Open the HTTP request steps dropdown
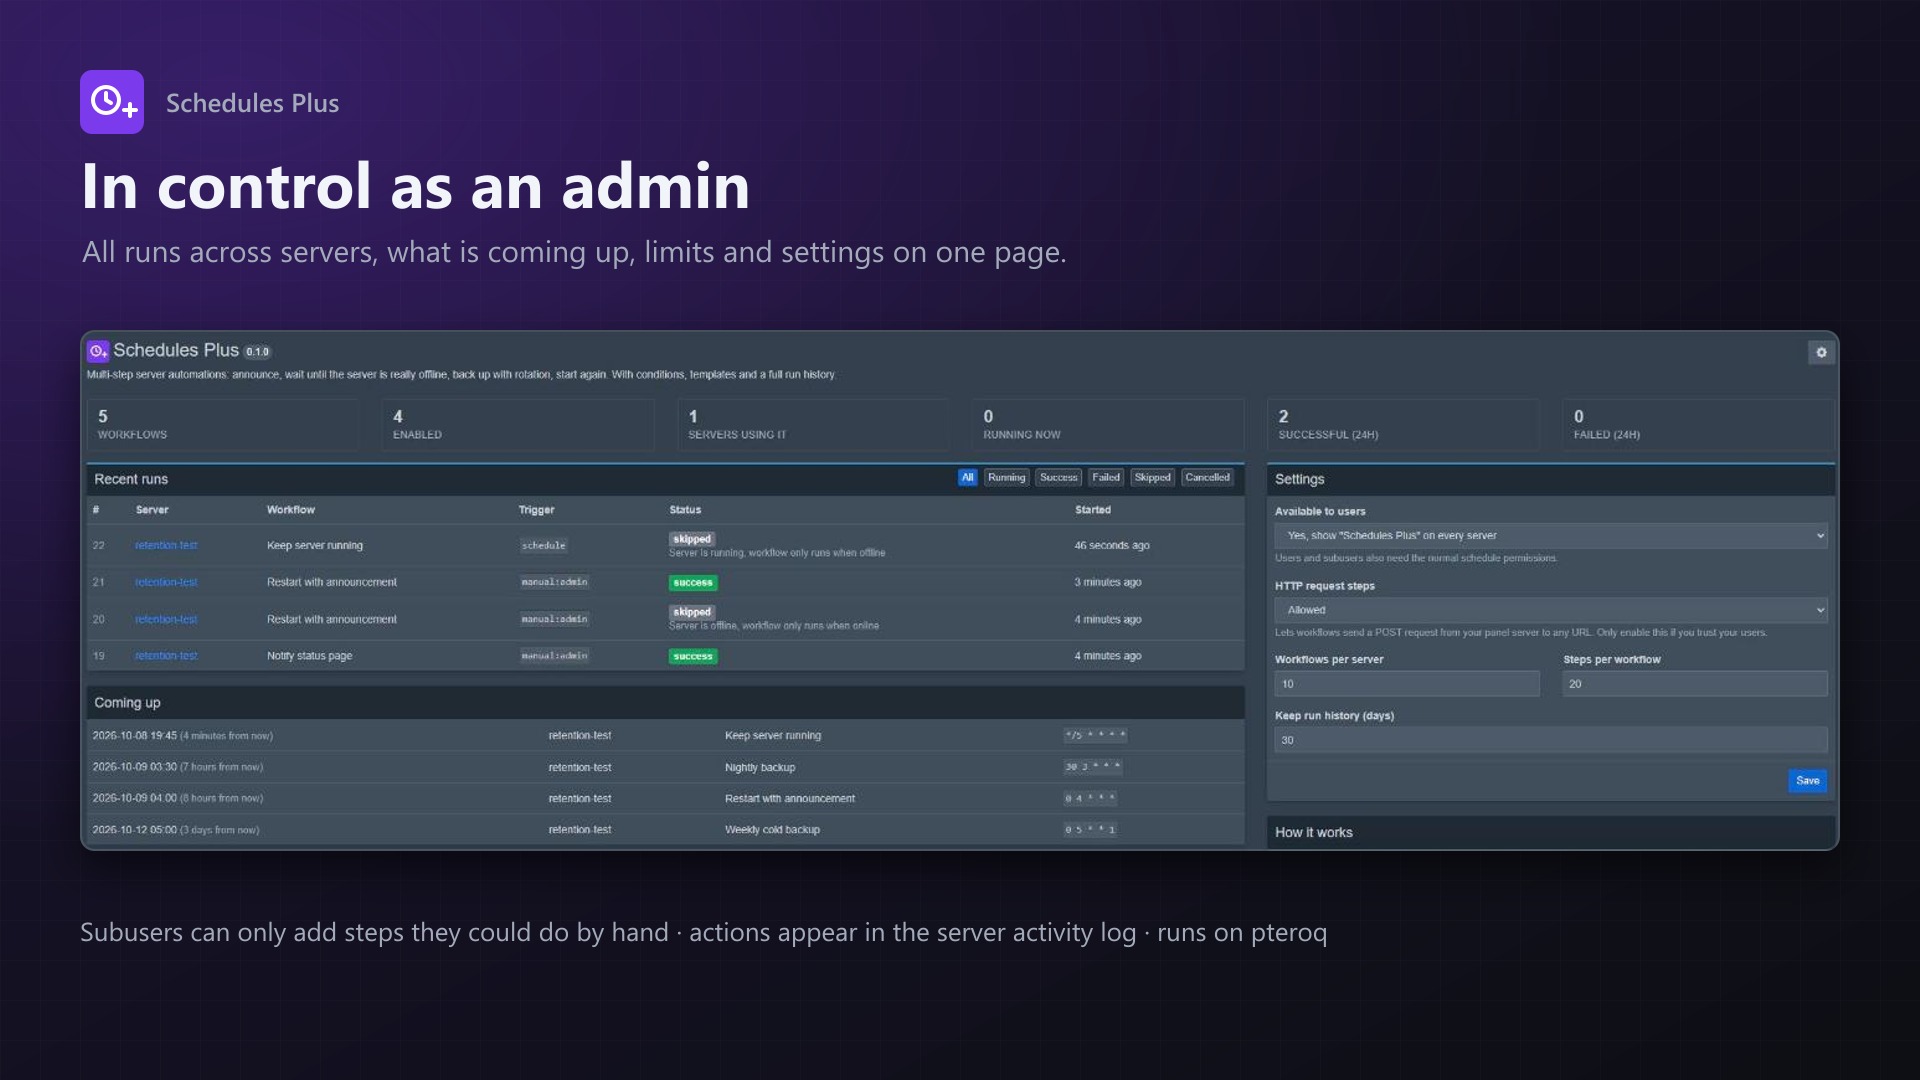This screenshot has width=1920, height=1080. pos(1551,610)
